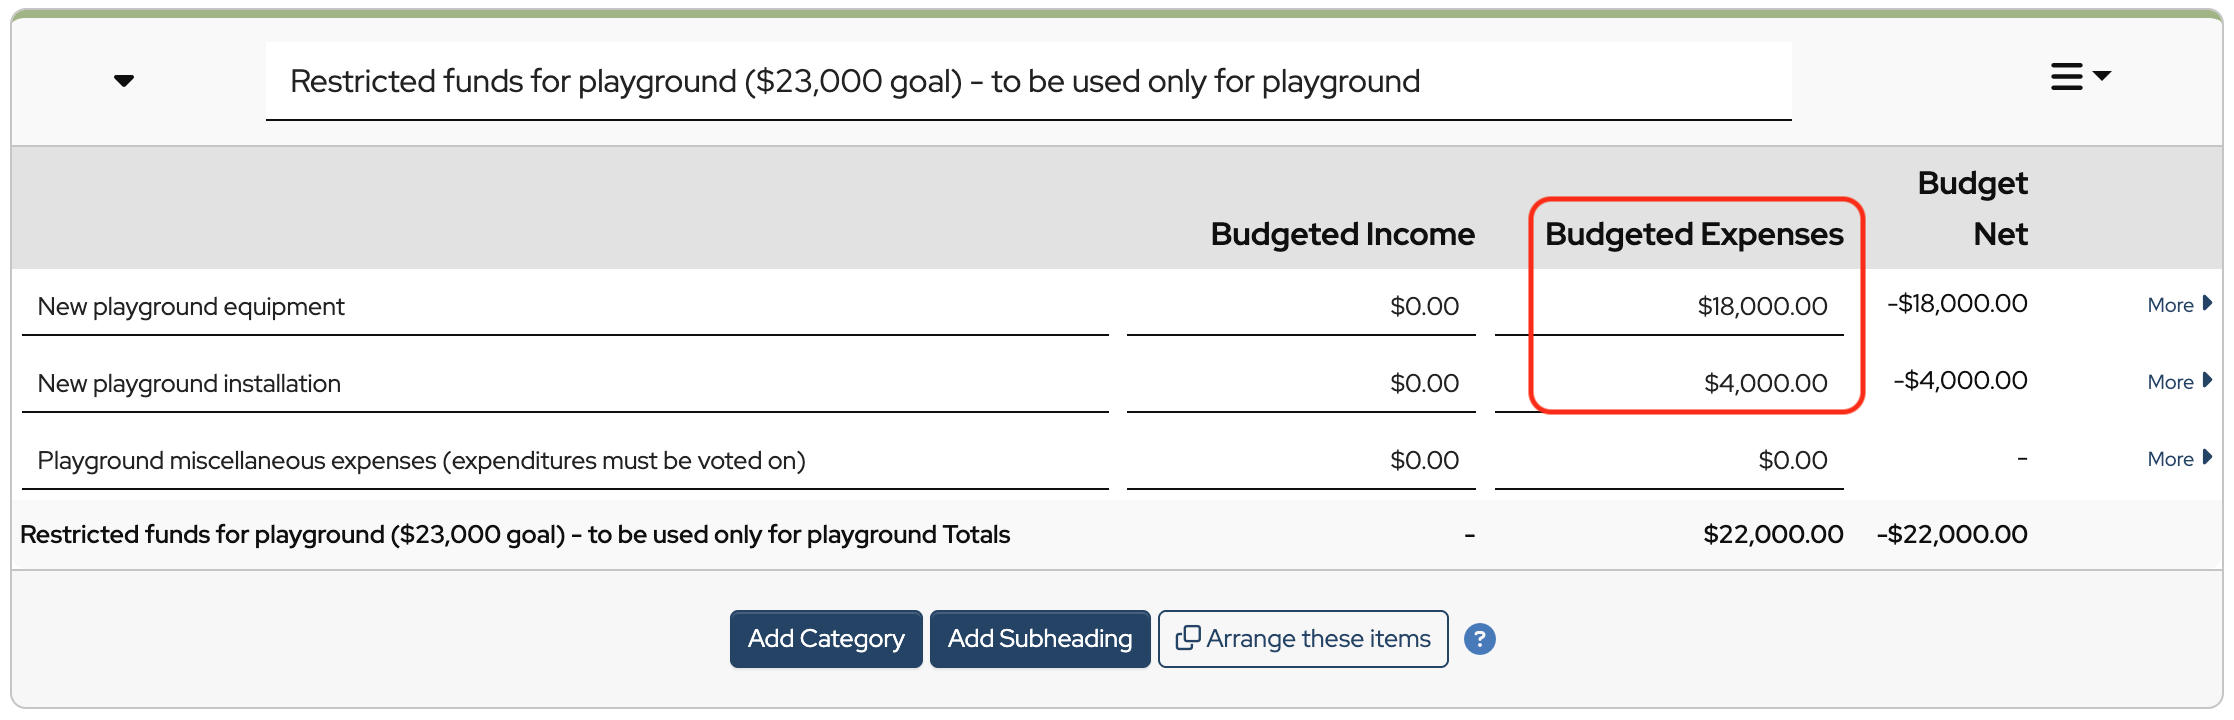This screenshot has width=2234, height=720.
Task: Edit the $4,000.00 budgeted expenses field
Action: tap(1669, 384)
